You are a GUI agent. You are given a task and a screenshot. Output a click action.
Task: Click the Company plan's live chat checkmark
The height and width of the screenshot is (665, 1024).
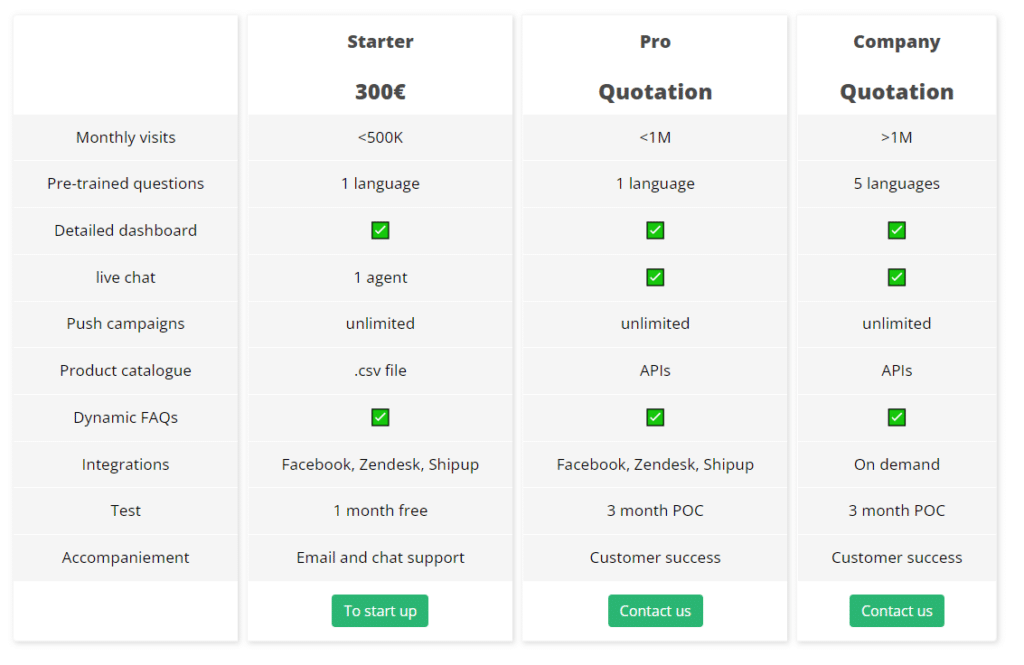[897, 277]
